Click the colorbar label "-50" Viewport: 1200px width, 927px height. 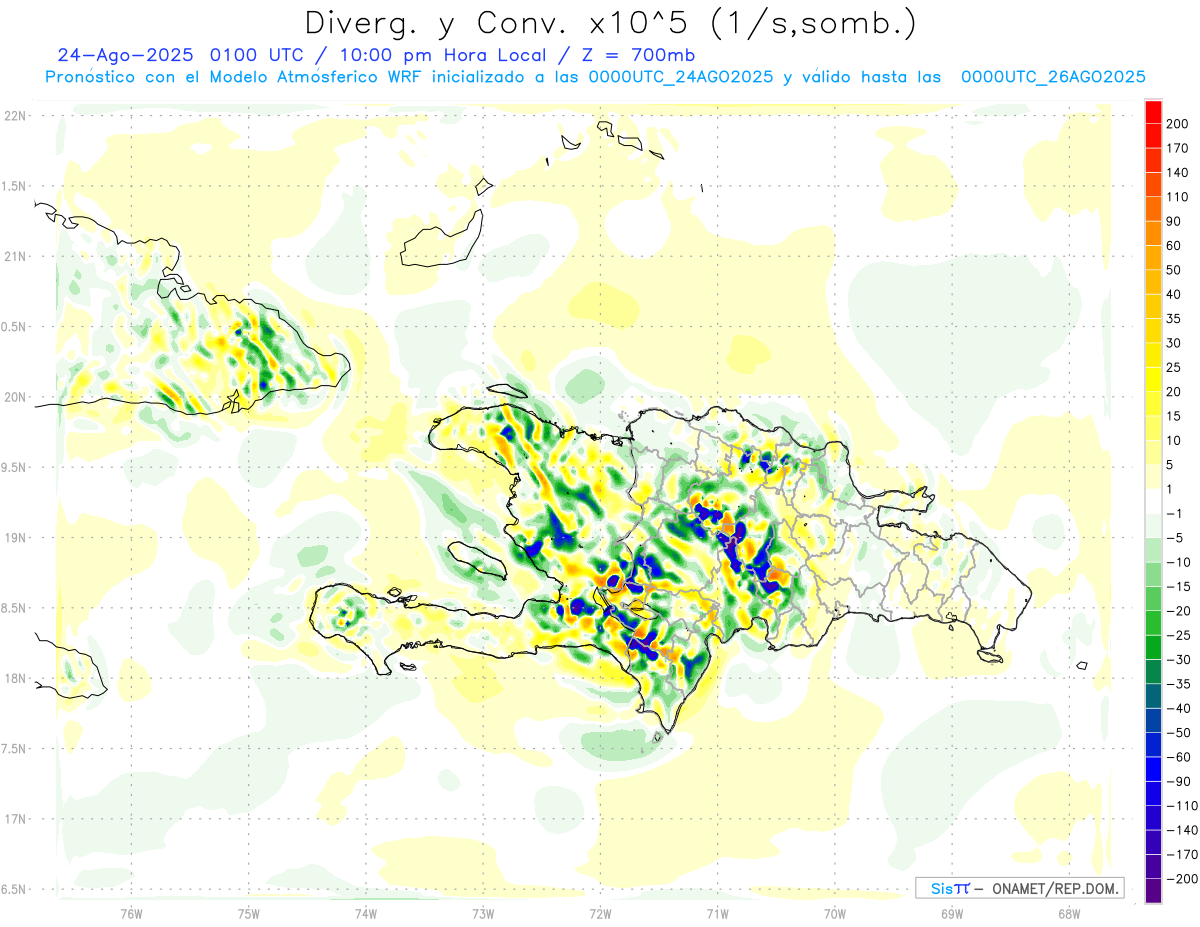1179,733
